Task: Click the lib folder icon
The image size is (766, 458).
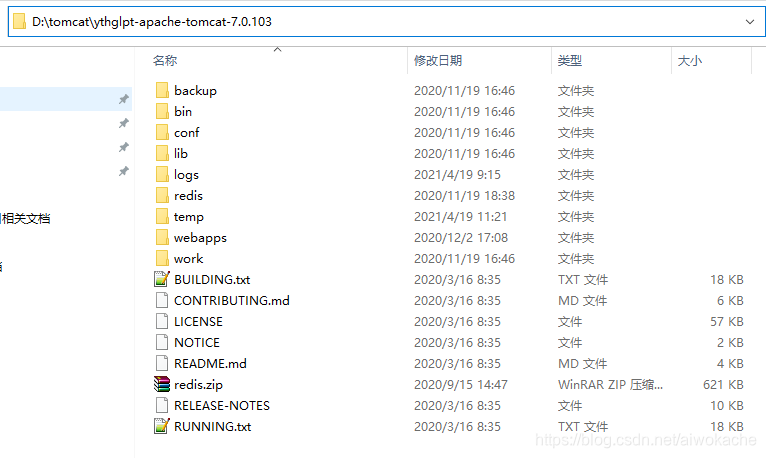Action: click(x=162, y=153)
